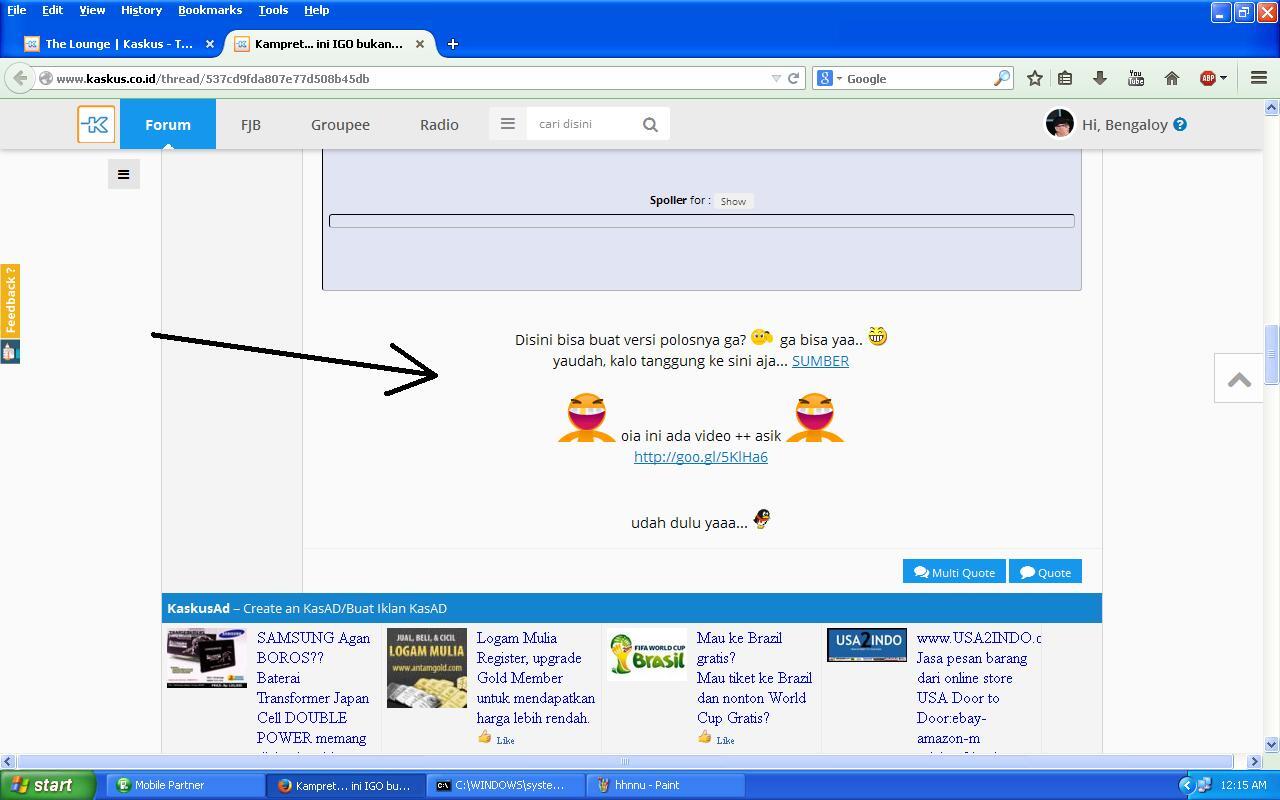Go to FJB section

coord(251,124)
